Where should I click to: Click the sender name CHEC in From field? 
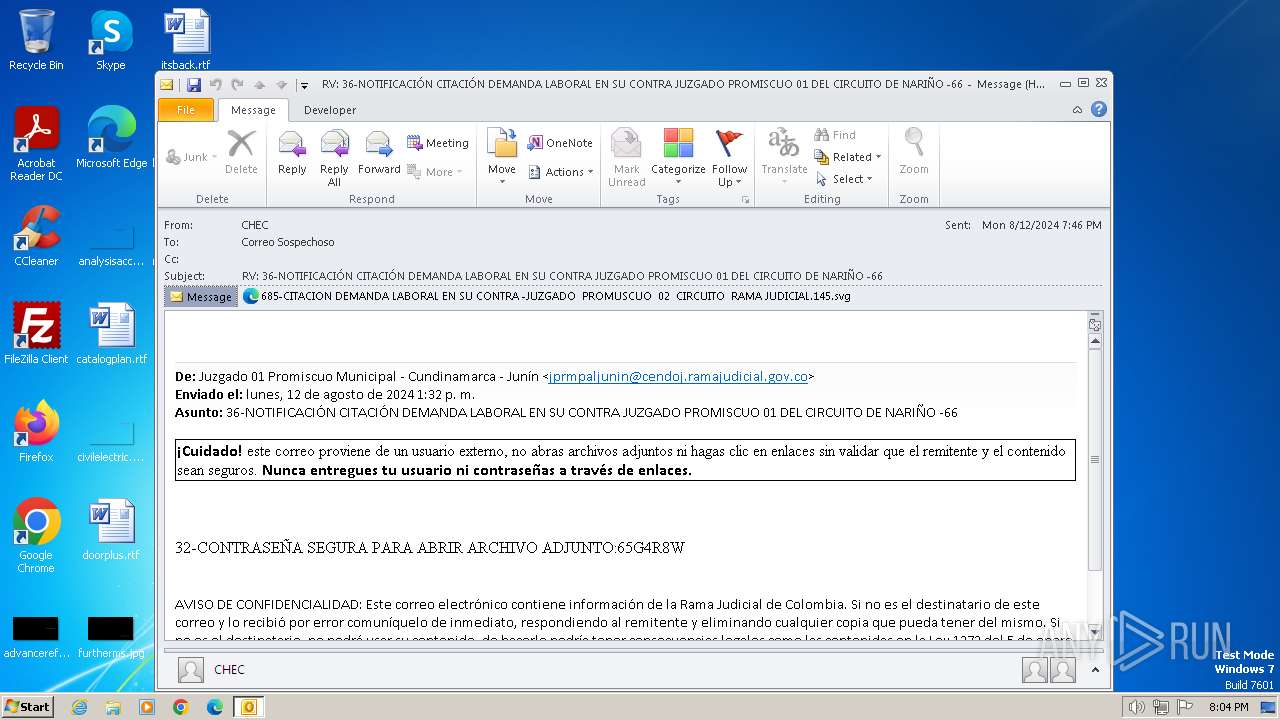click(x=255, y=225)
